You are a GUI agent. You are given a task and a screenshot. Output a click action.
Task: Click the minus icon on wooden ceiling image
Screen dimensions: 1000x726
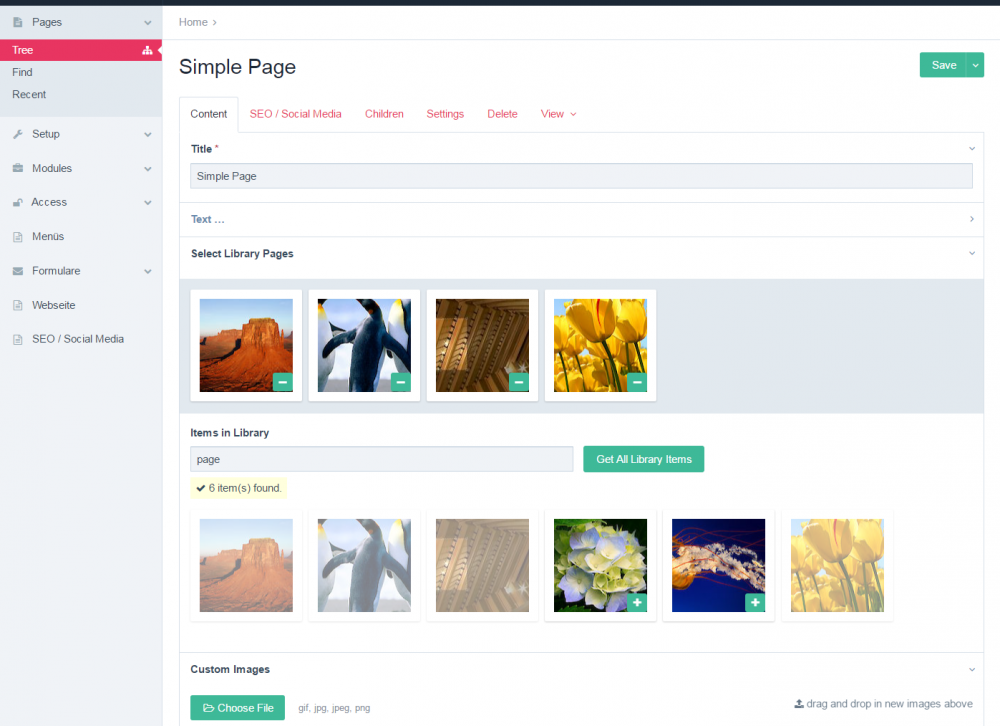pos(518,382)
